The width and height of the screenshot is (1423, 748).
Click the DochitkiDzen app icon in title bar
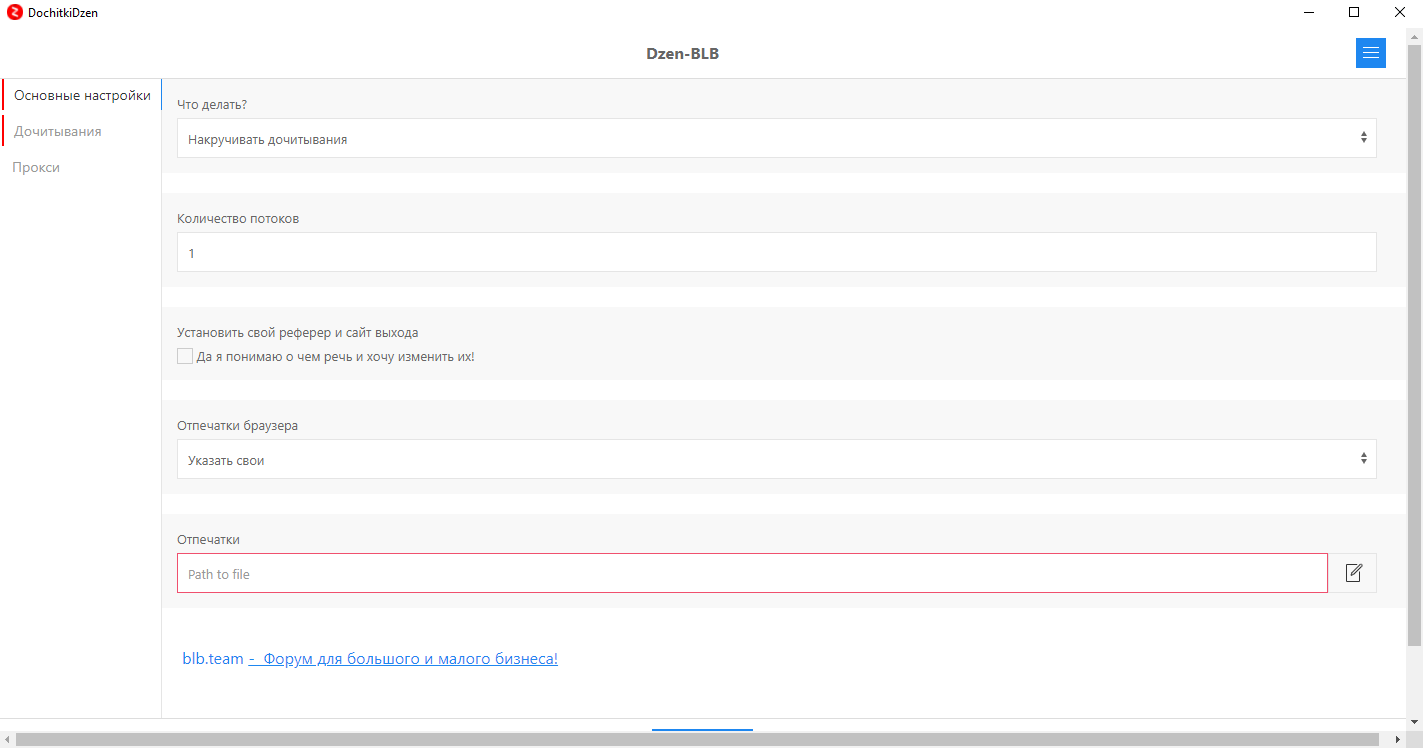[x=14, y=13]
